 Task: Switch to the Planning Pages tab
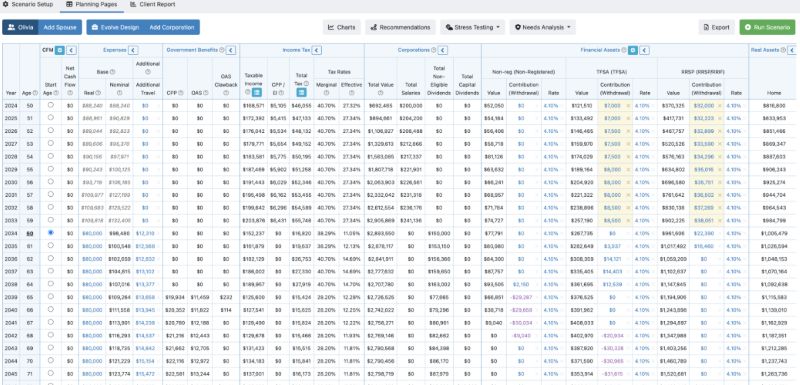pos(92,4)
